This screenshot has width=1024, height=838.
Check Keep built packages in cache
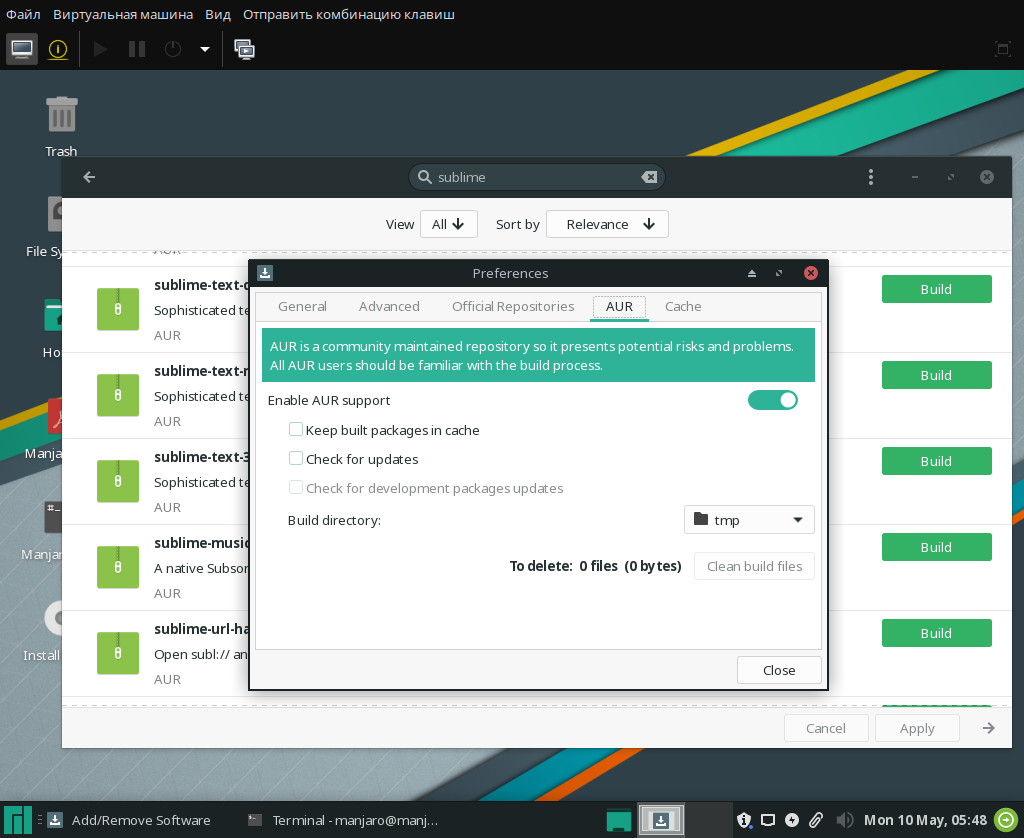pos(296,430)
